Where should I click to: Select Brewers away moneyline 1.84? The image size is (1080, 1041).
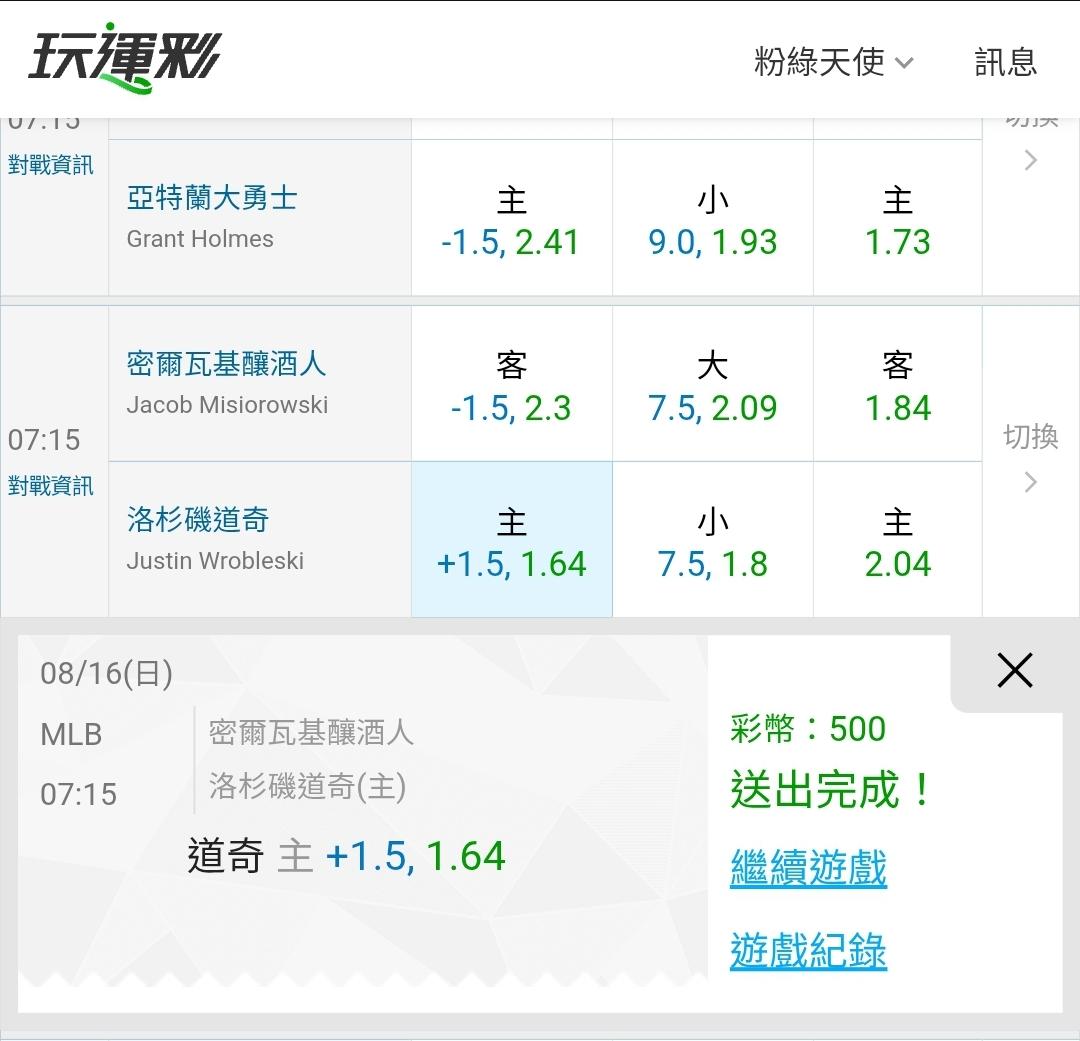click(x=897, y=384)
